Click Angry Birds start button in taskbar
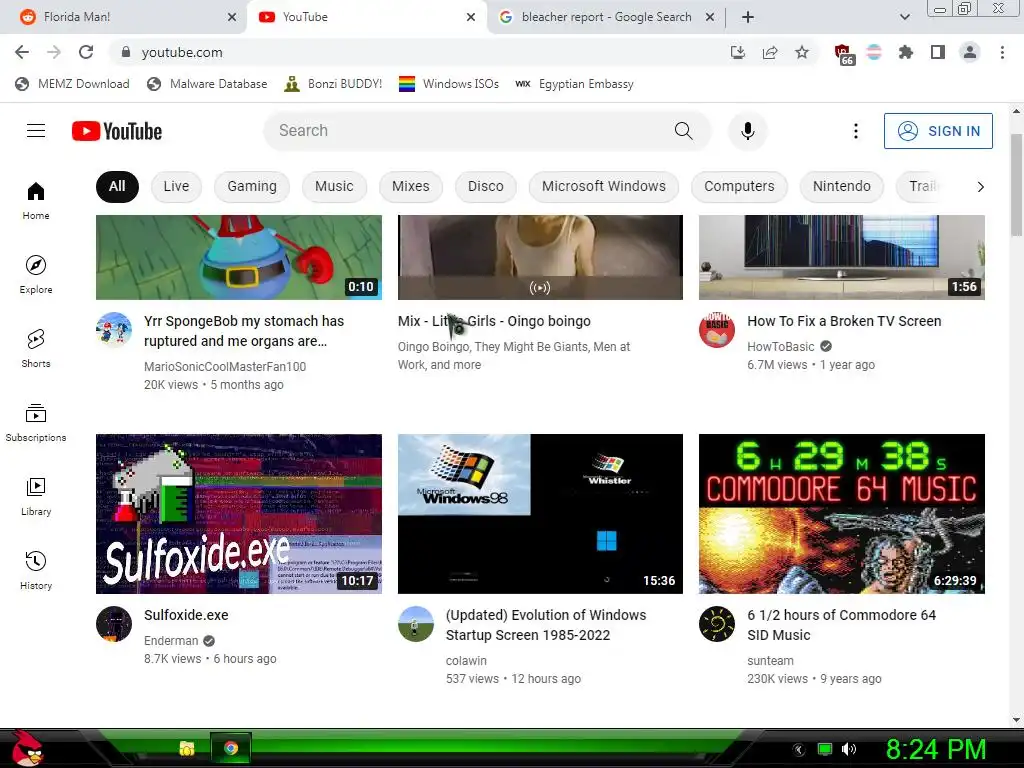This screenshot has width=1024, height=768. 27,748
